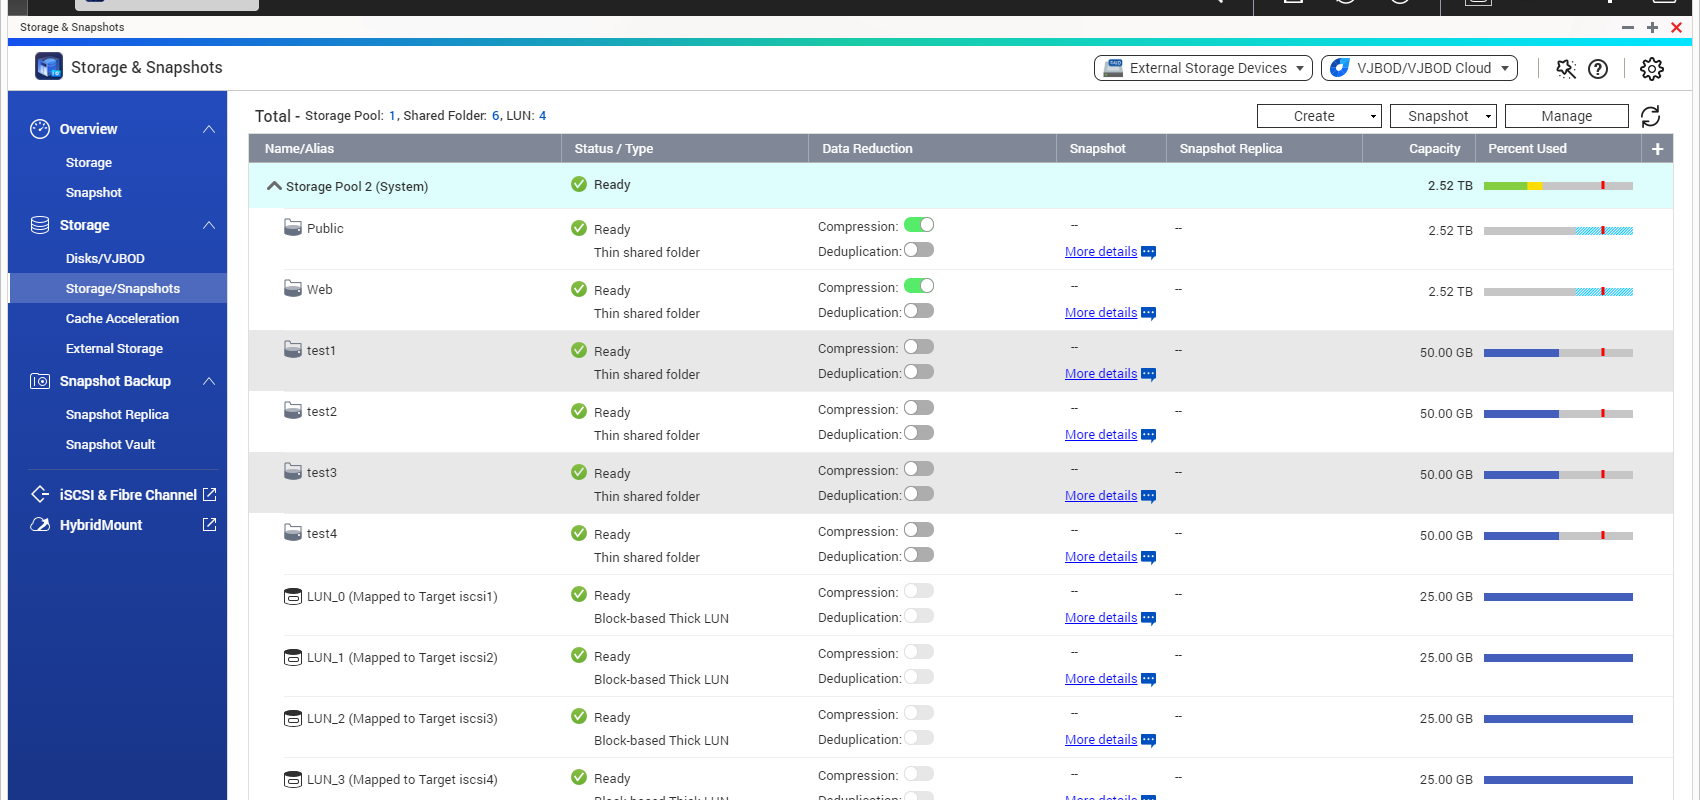The image size is (1700, 800).
Task: Enable Compression on test1 folder
Action: (x=919, y=347)
